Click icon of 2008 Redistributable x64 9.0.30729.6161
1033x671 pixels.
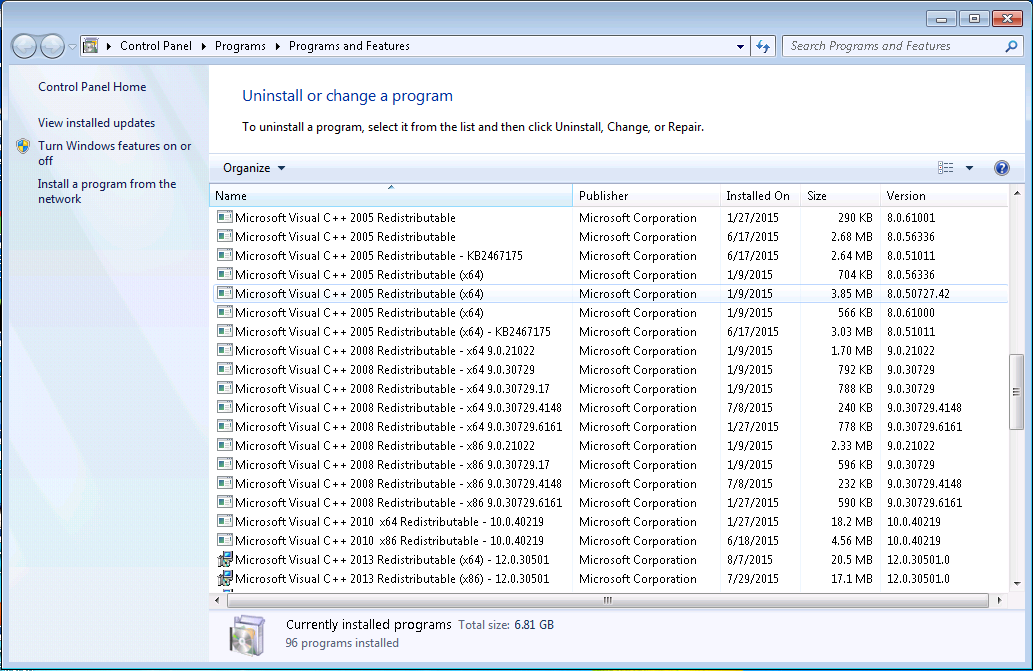225,426
